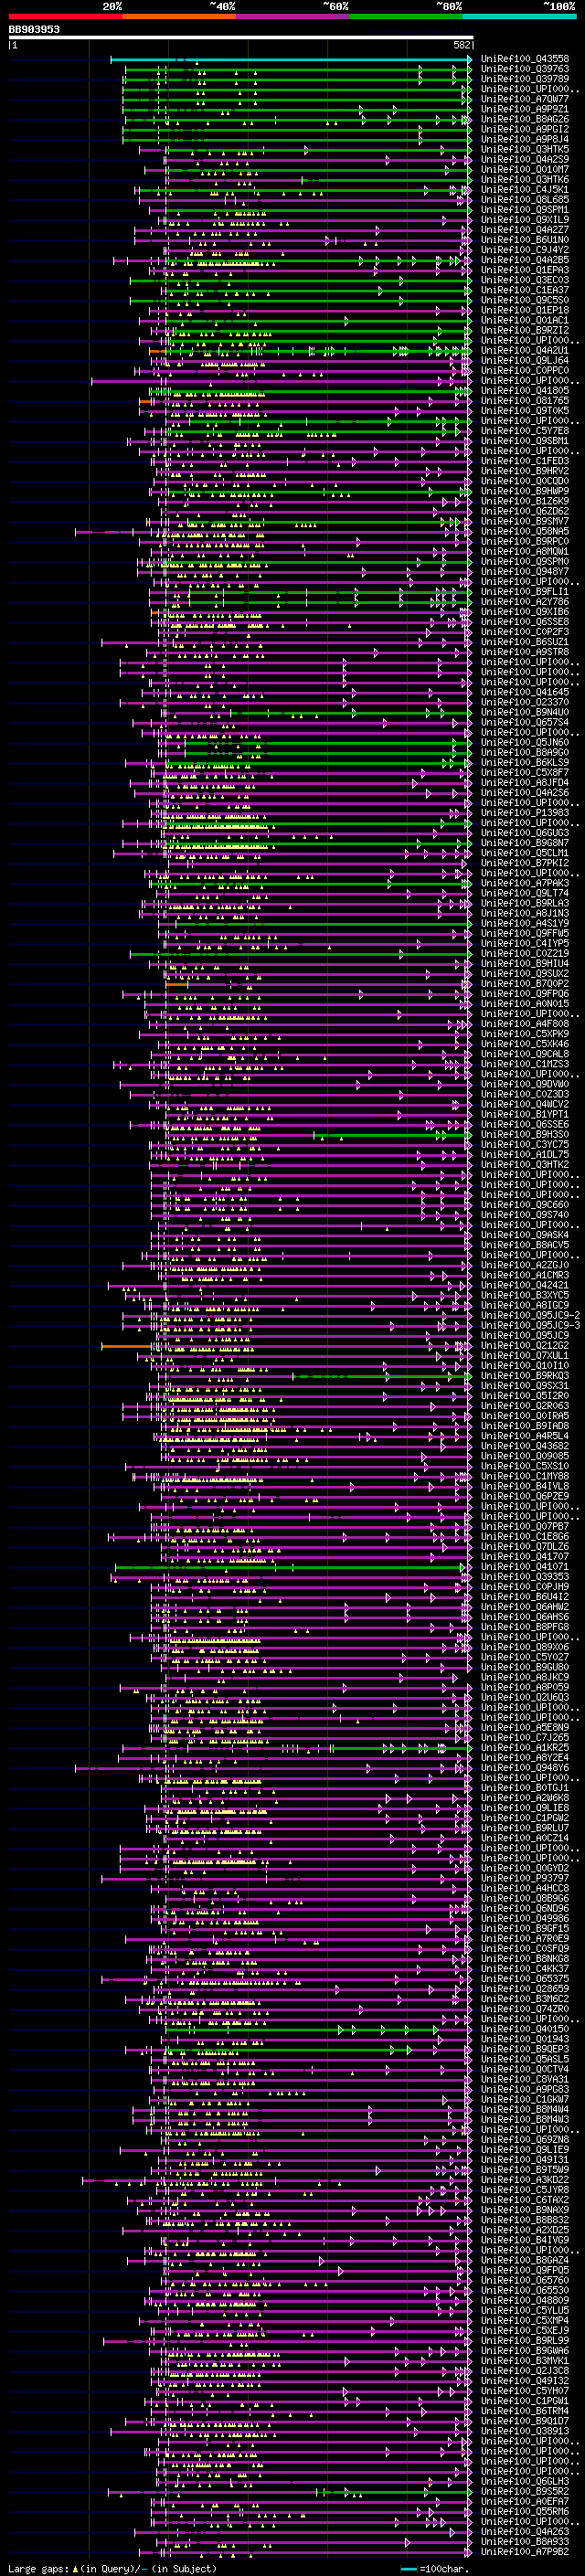This screenshot has height=2576, width=585.
Task: Open hit UniRef100_B8AG26
Action: [525, 119]
